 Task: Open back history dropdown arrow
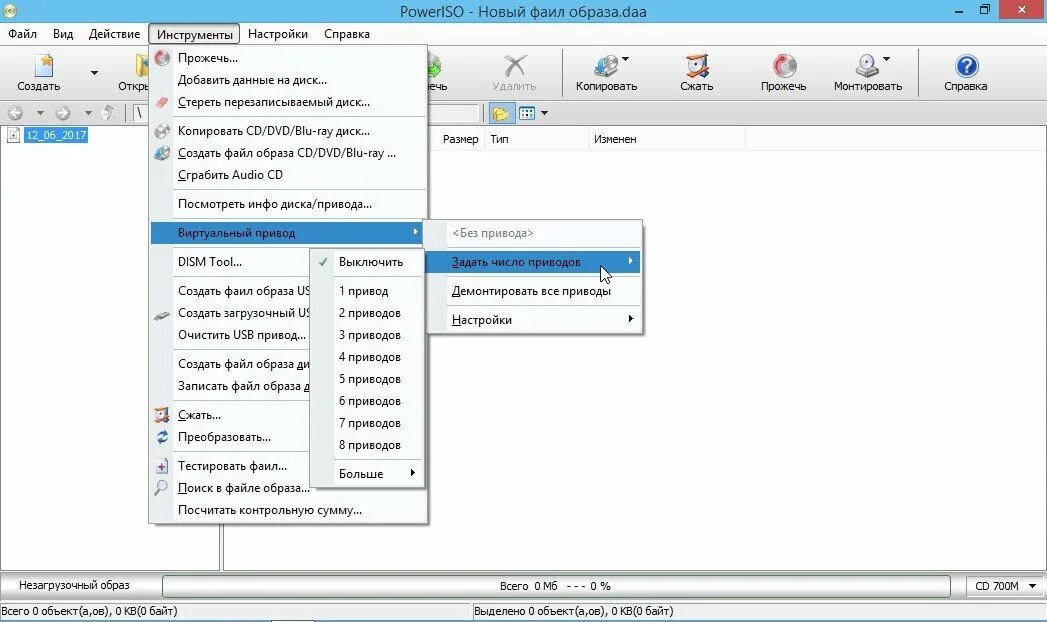coord(40,113)
